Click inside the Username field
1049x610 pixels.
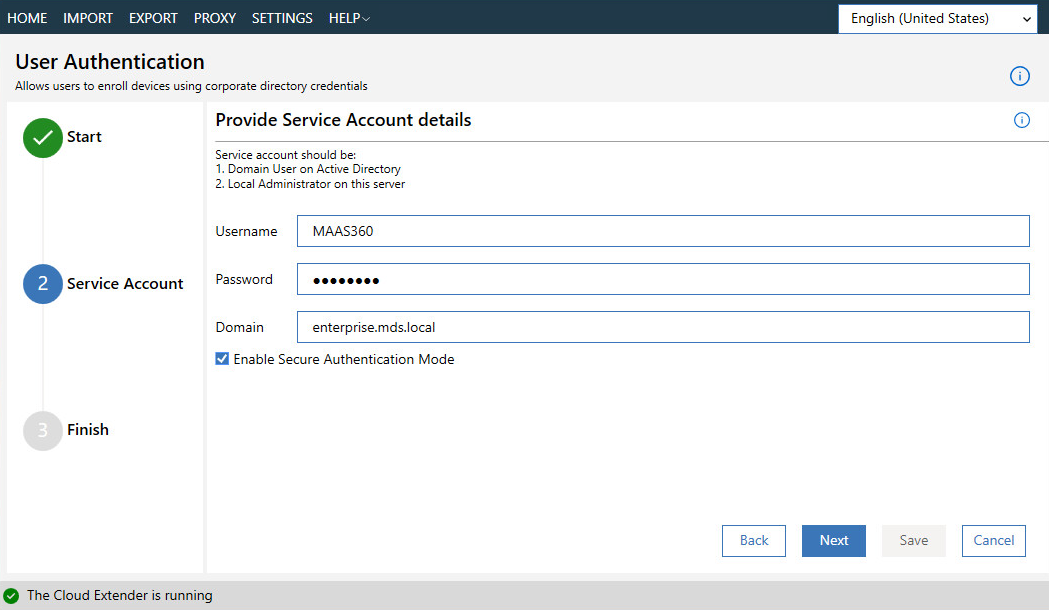tap(662, 231)
